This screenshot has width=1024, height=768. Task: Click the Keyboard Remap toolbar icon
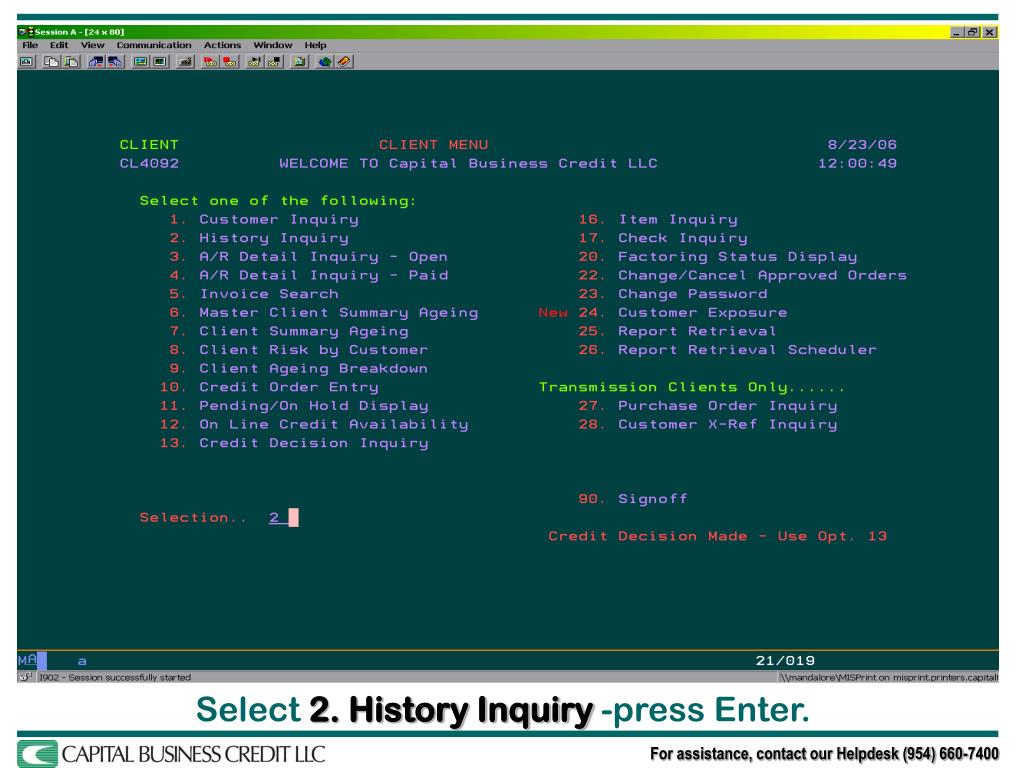click(x=185, y=62)
